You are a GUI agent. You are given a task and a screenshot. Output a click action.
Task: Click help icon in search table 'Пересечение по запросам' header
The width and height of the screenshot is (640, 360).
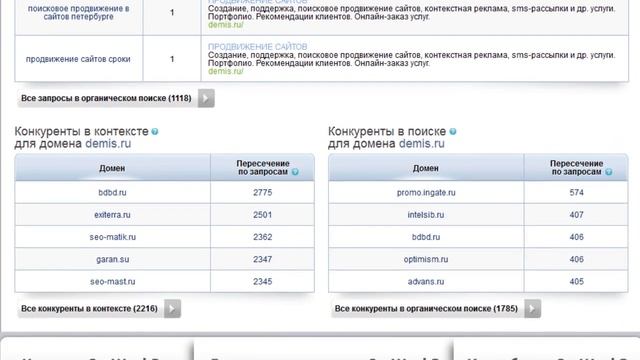609,172
